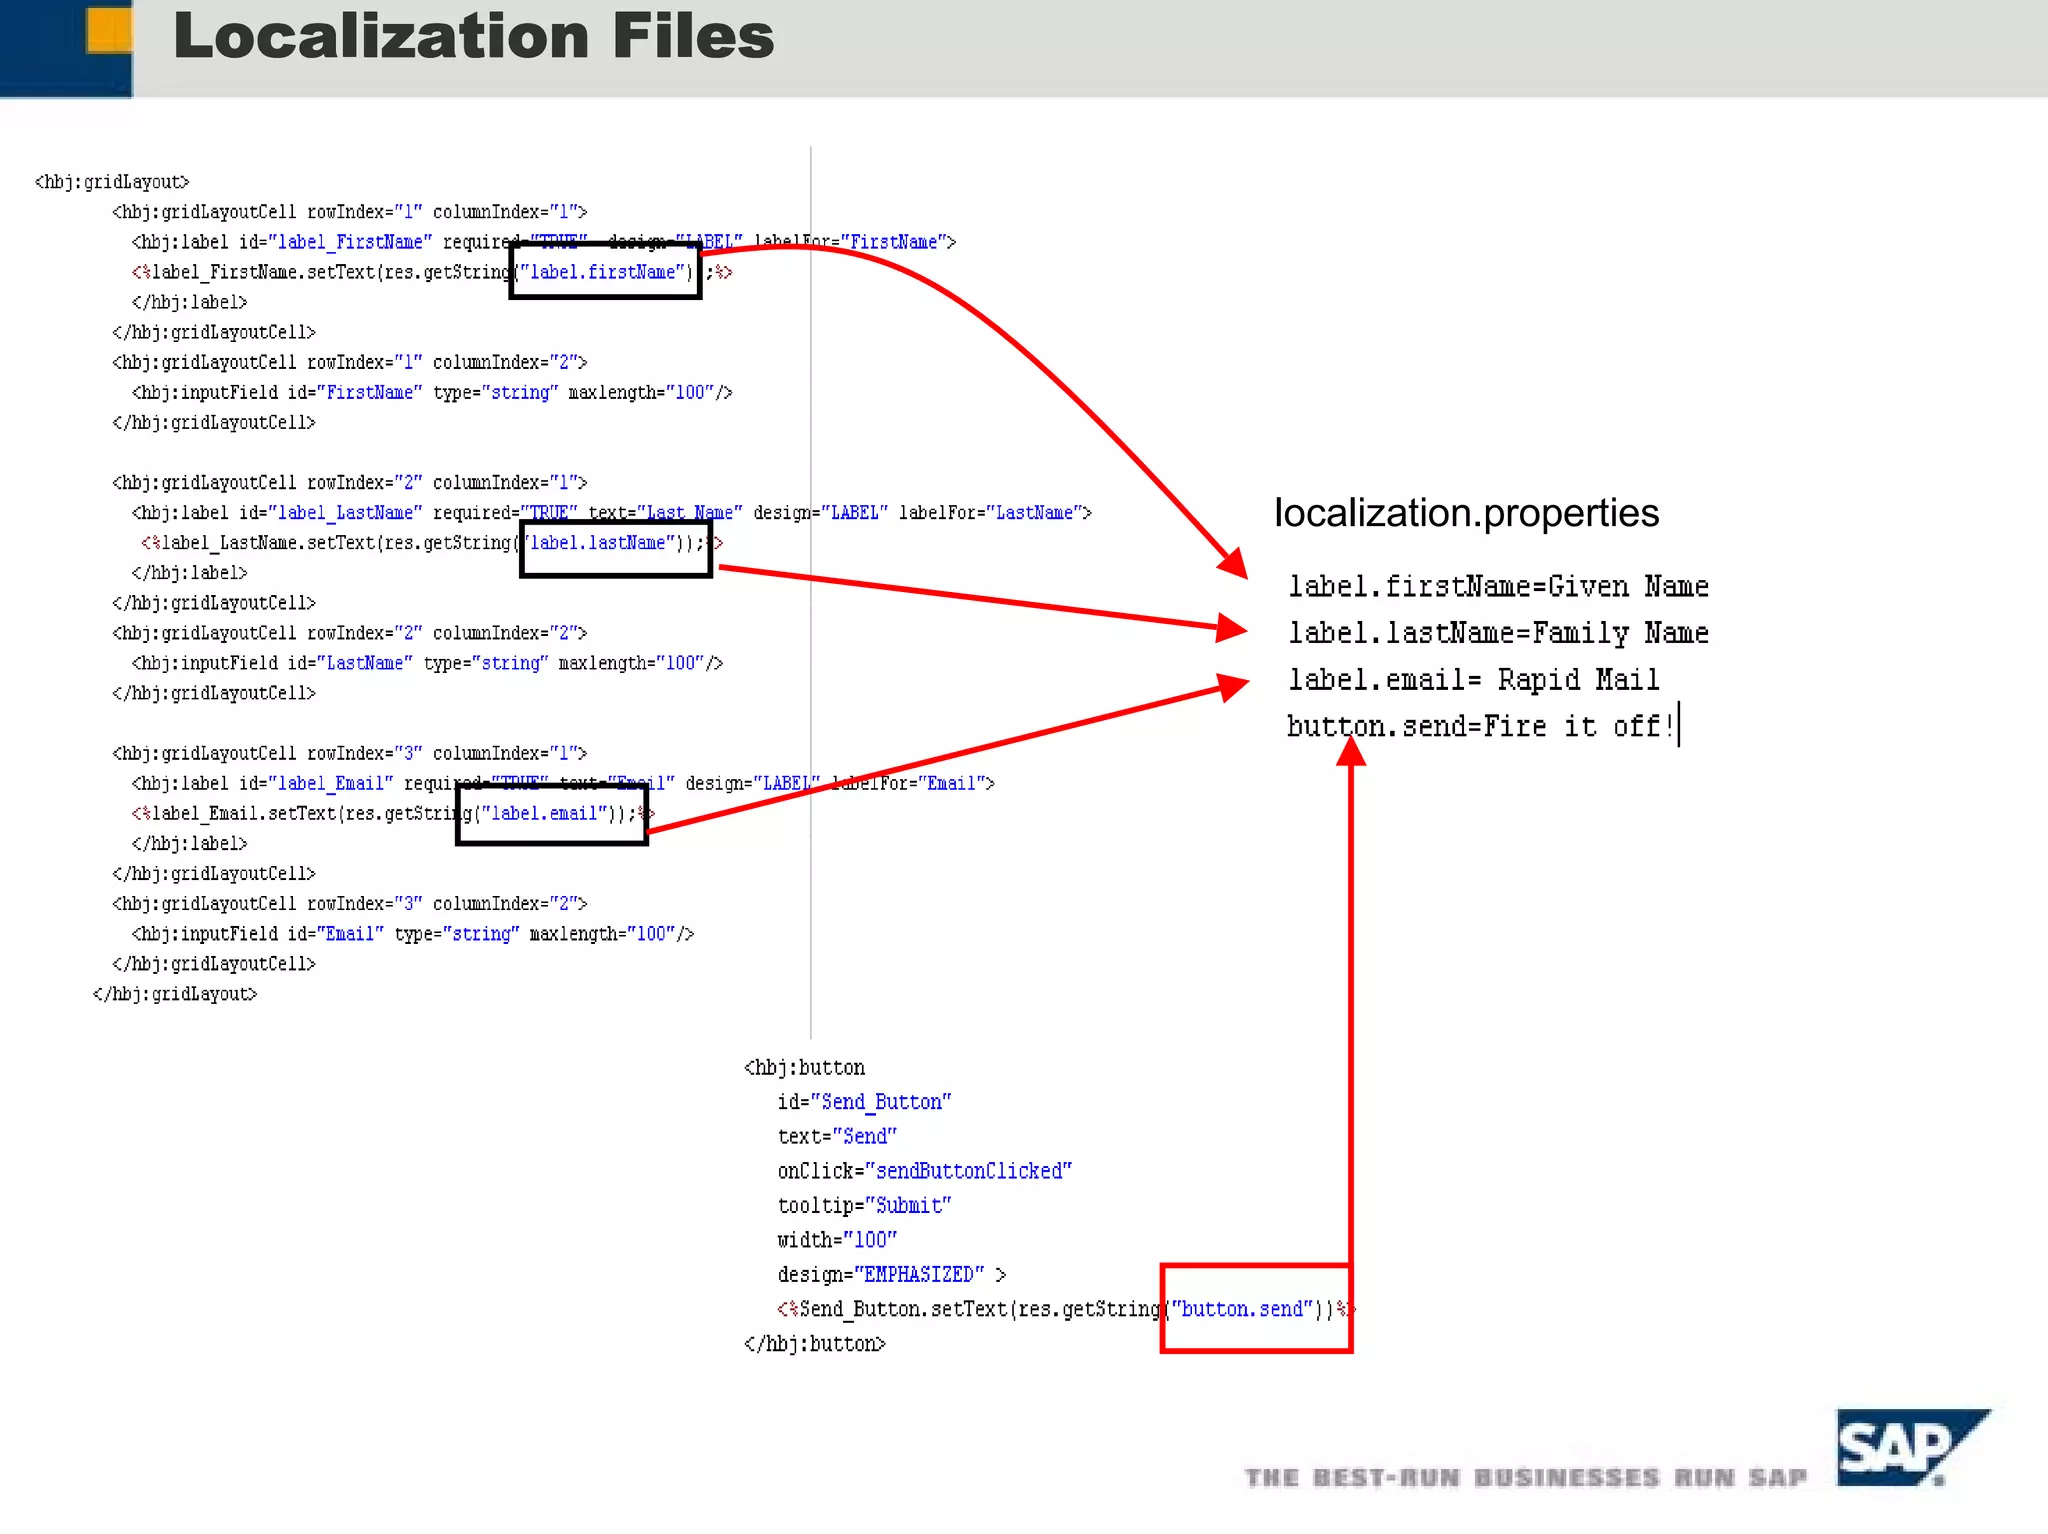Click the "label.lastName" string in the code

pos(602,543)
